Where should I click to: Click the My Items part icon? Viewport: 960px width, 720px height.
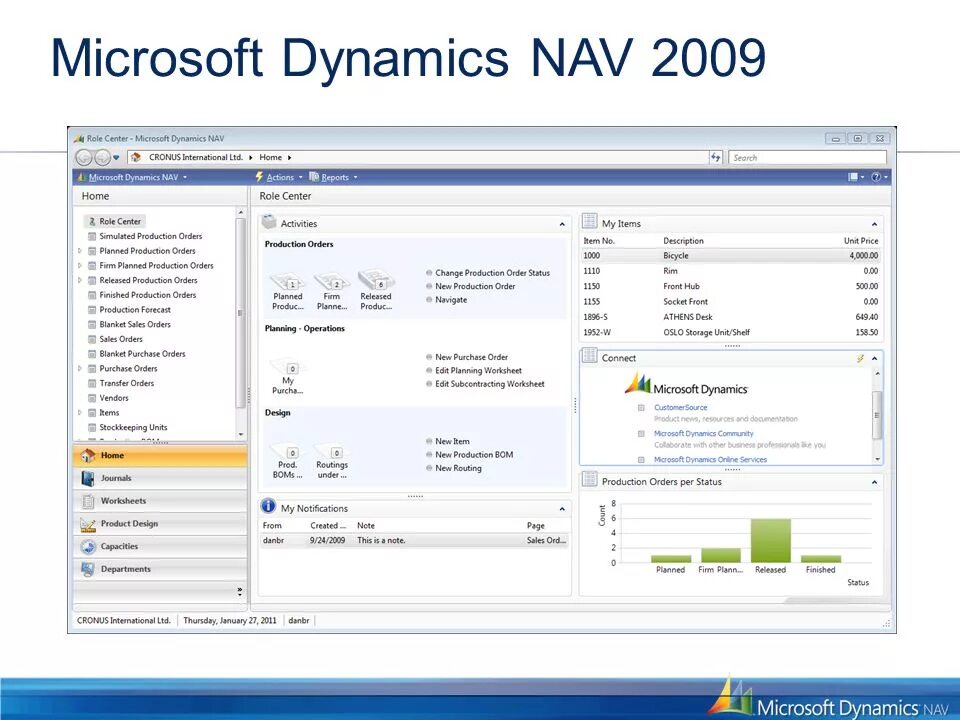coord(590,221)
